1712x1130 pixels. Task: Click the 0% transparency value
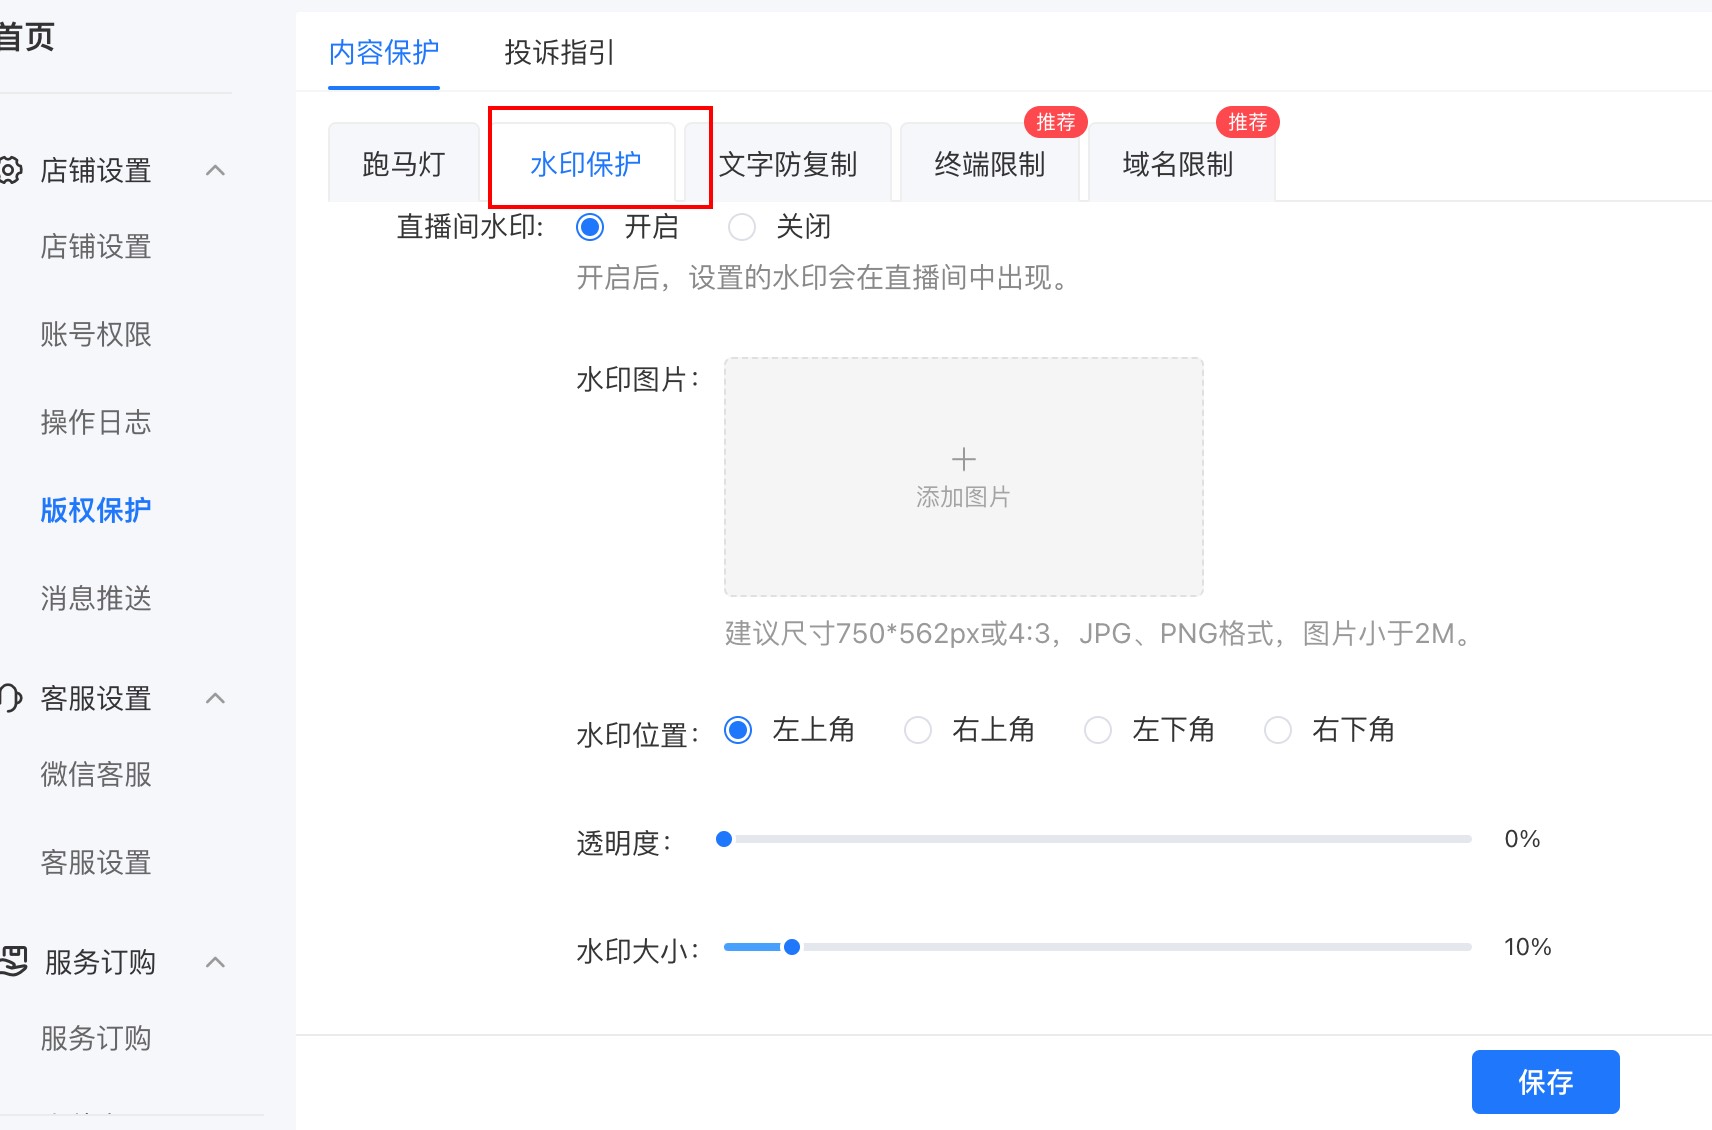click(1522, 839)
